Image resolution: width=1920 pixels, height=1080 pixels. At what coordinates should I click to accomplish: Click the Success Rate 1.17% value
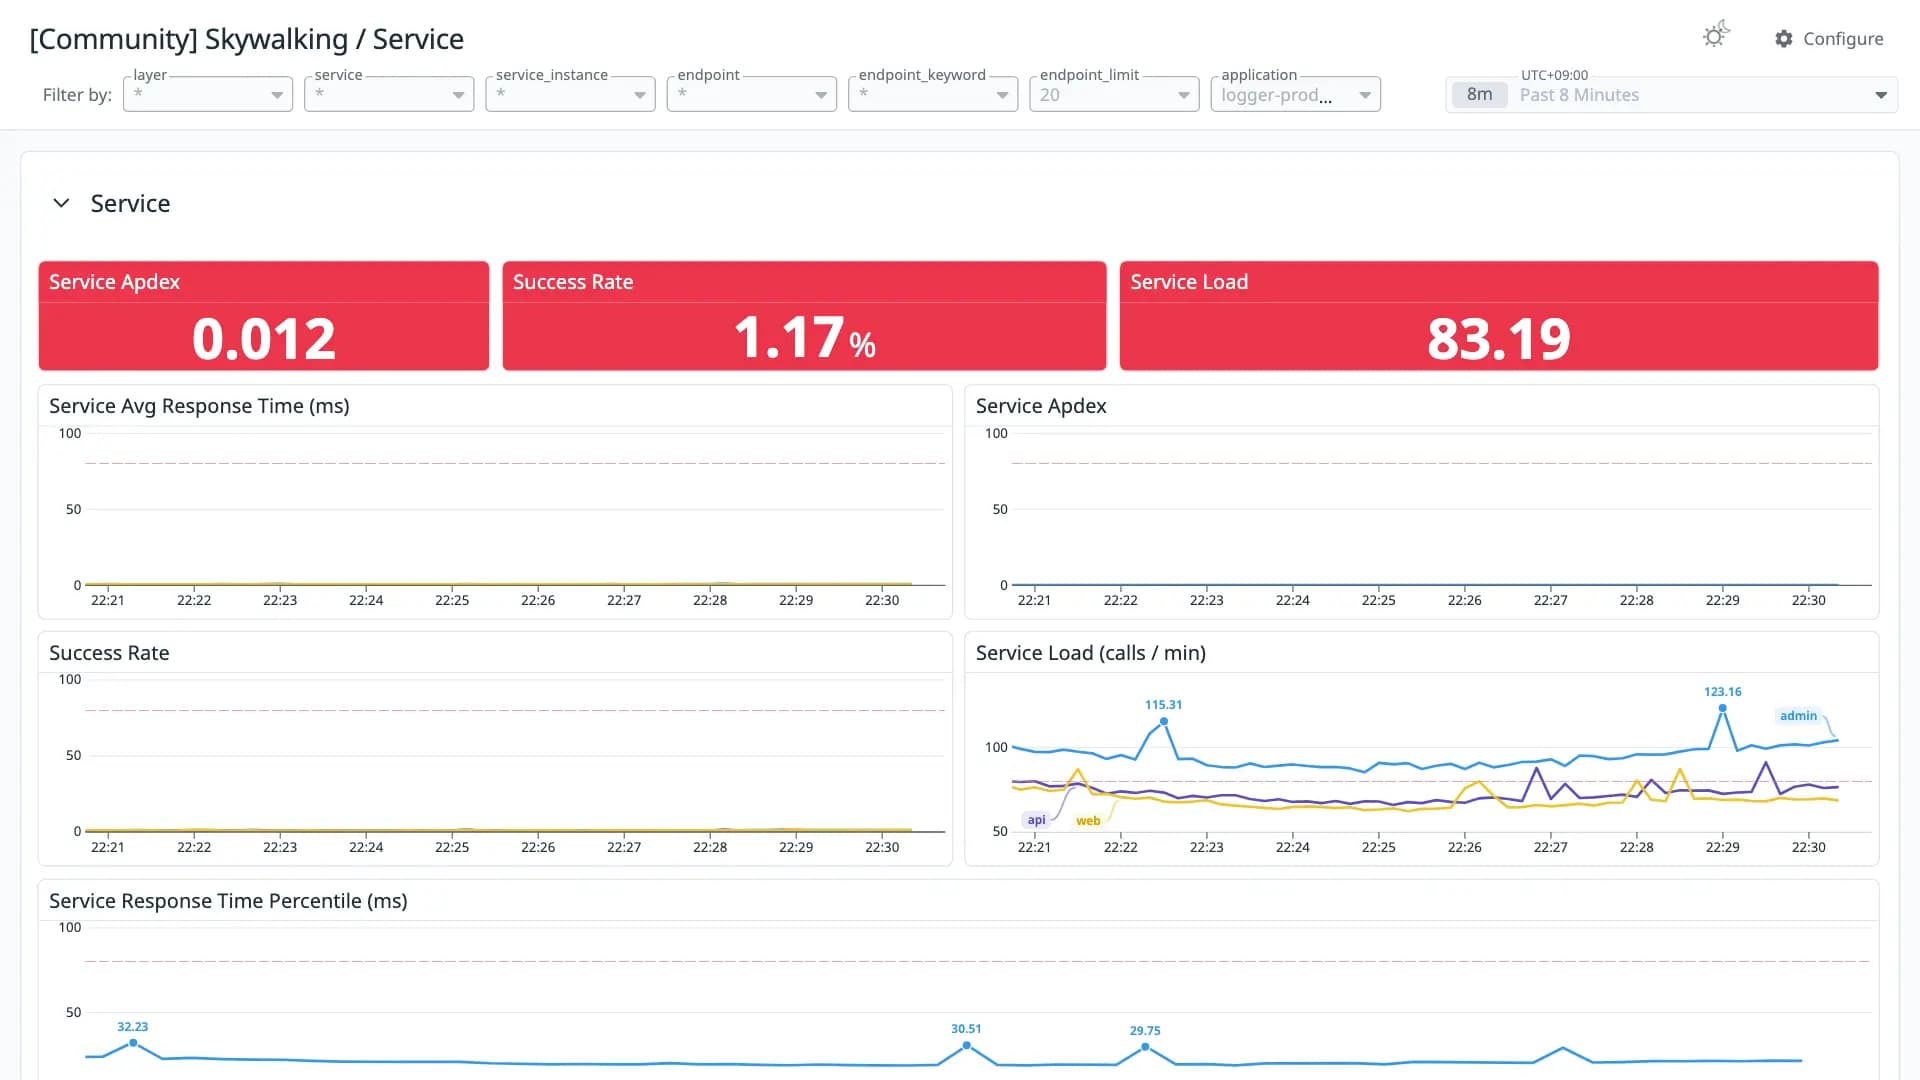click(x=805, y=338)
